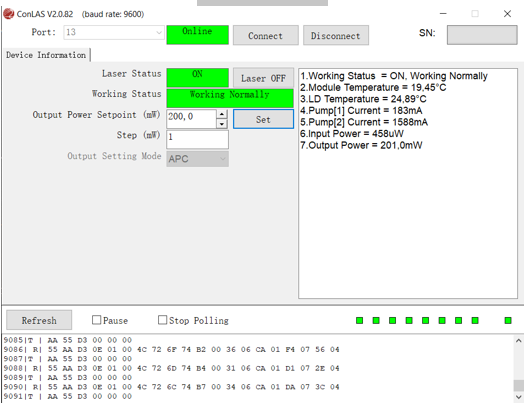Viewport: 527px width, 409px height.
Task: Click the Output Power Setpoint field
Action: [x=192, y=119]
